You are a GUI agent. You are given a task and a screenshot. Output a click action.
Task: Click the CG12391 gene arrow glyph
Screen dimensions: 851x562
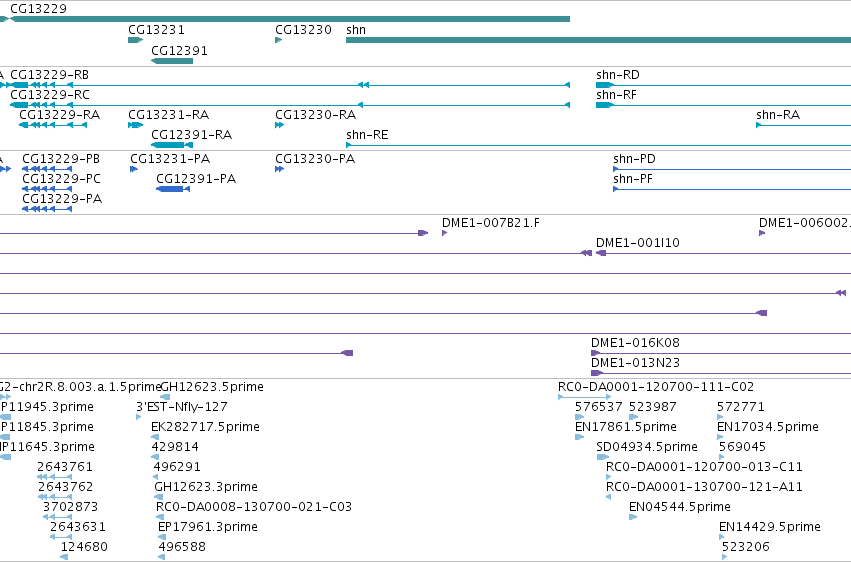(172, 61)
